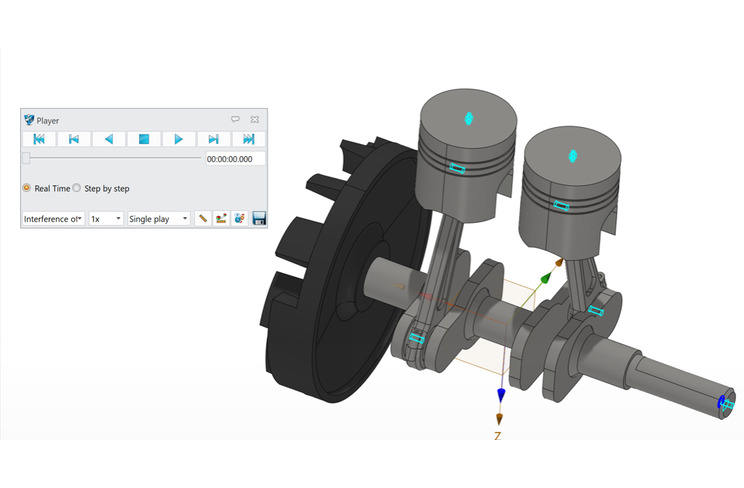Click the speech bubble icon in Player title
The width and height of the screenshot is (744, 488).
pyautogui.click(x=235, y=119)
